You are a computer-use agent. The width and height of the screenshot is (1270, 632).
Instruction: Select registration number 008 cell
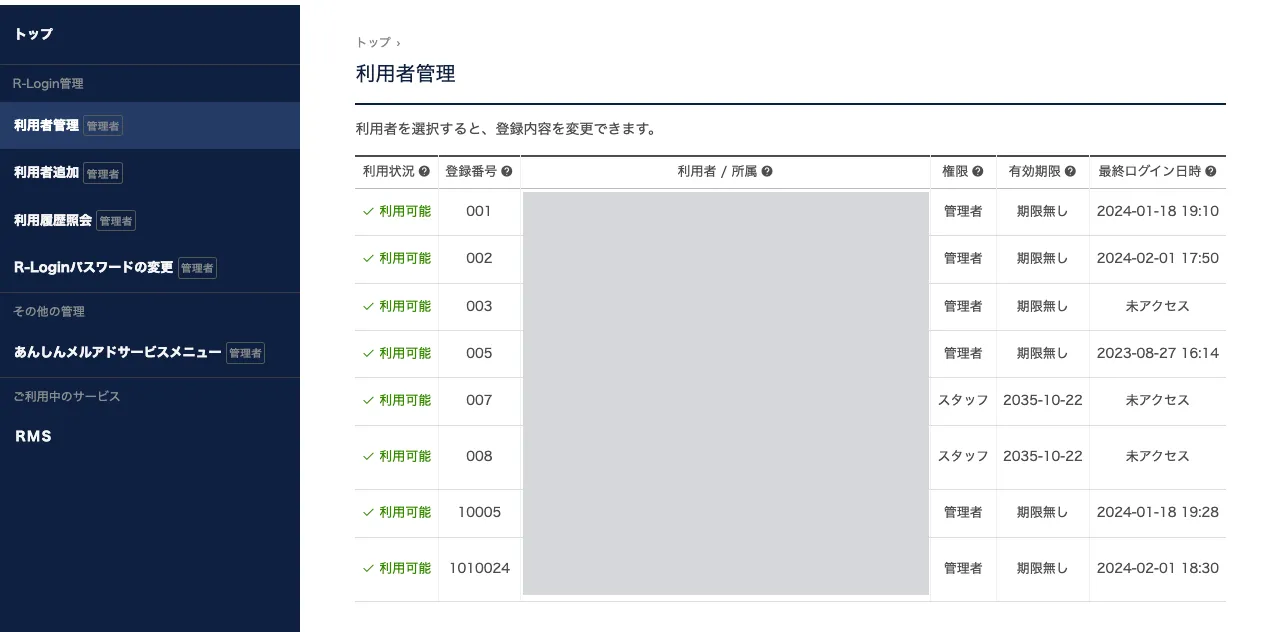[x=479, y=456]
